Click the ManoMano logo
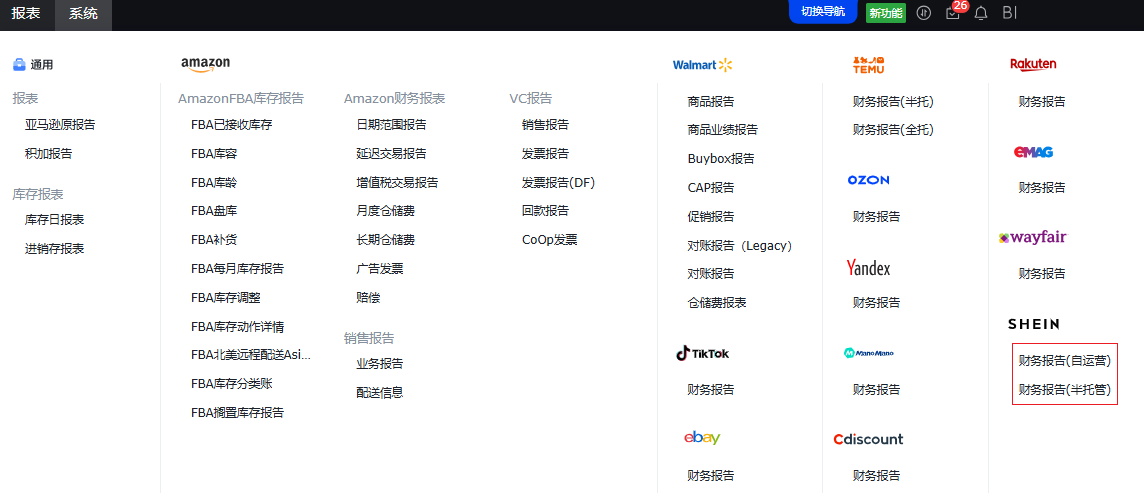The image size is (1144, 499). (868, 353)
